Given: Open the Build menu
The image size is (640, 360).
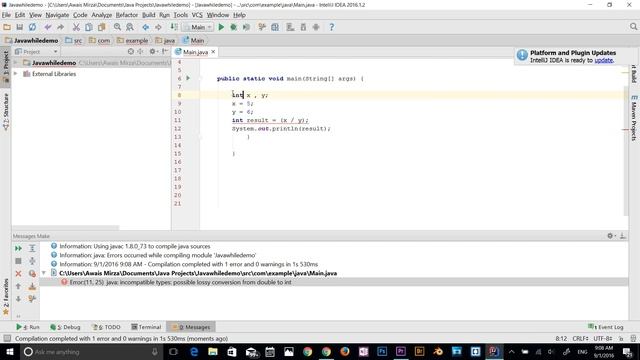Looking at the screenshot, I should point(149,15).
